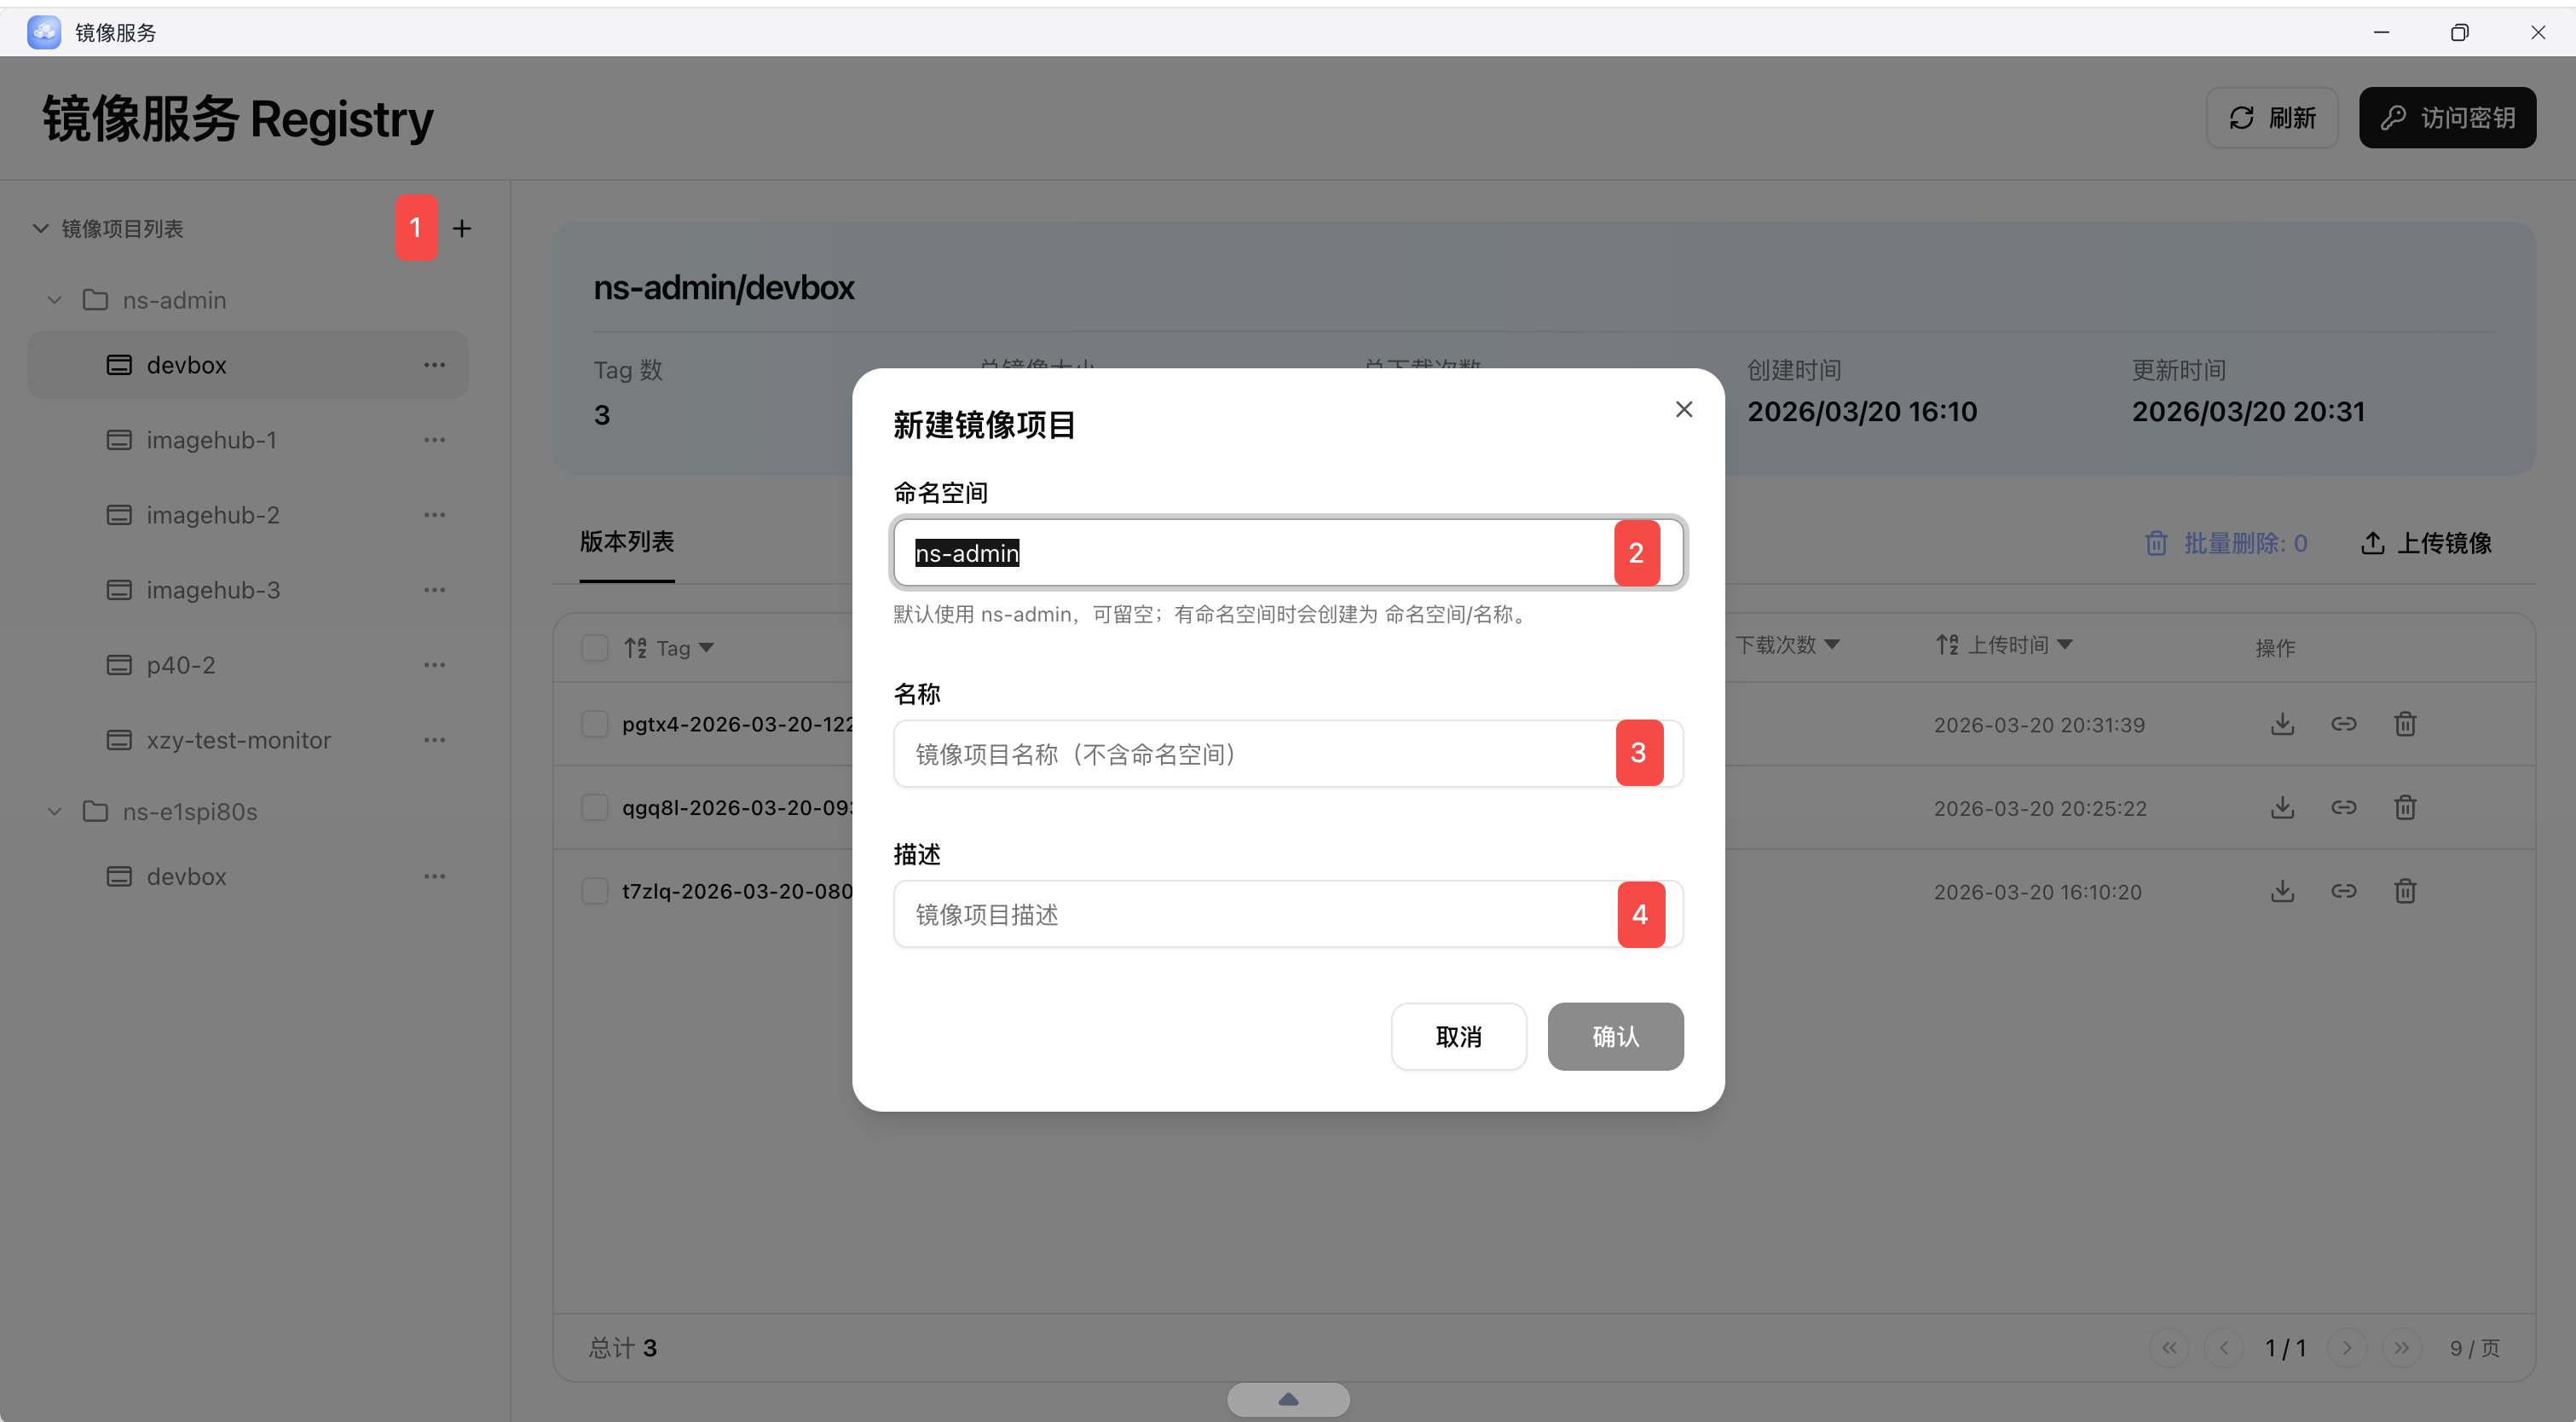The height and width of the screenshot is (1422, 2576).
Task: Focus the 命名空间 namespace input
Action: coord(1288,553)
